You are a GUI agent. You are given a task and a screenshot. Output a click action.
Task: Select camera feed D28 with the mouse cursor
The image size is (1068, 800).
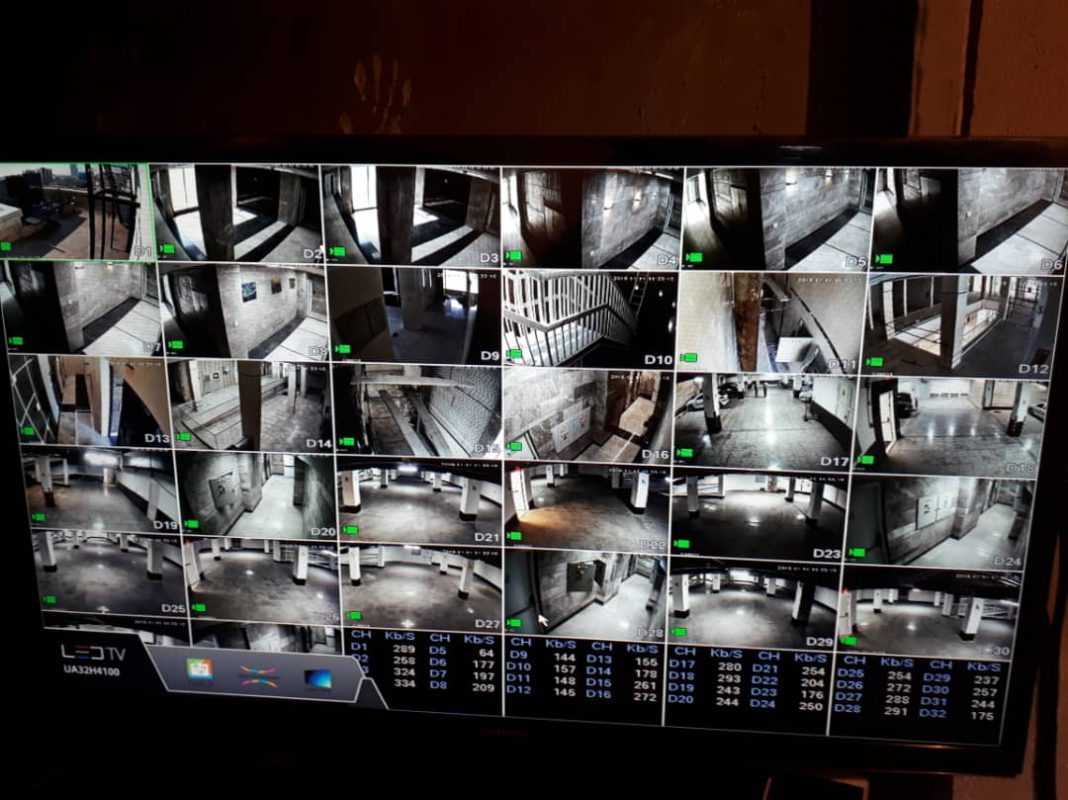585,595
